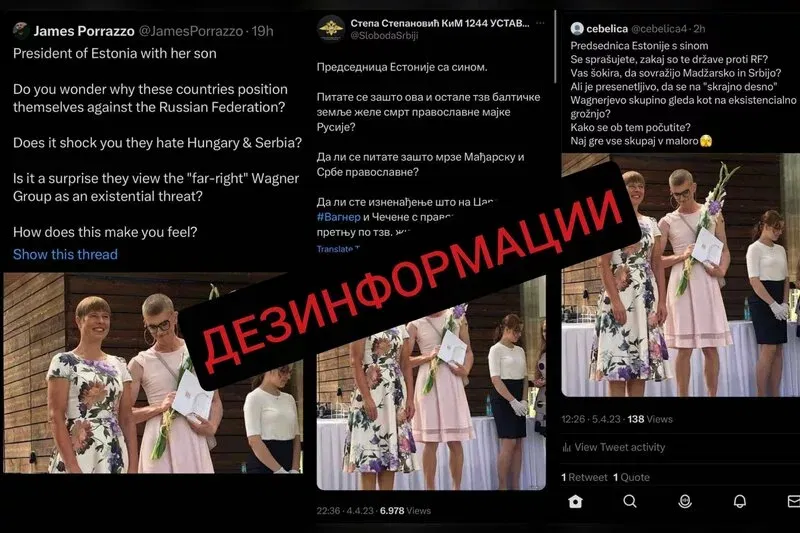Click the Show this thread link
The image size is (800, 533).
pyautogui.click(x=65, y=254)
